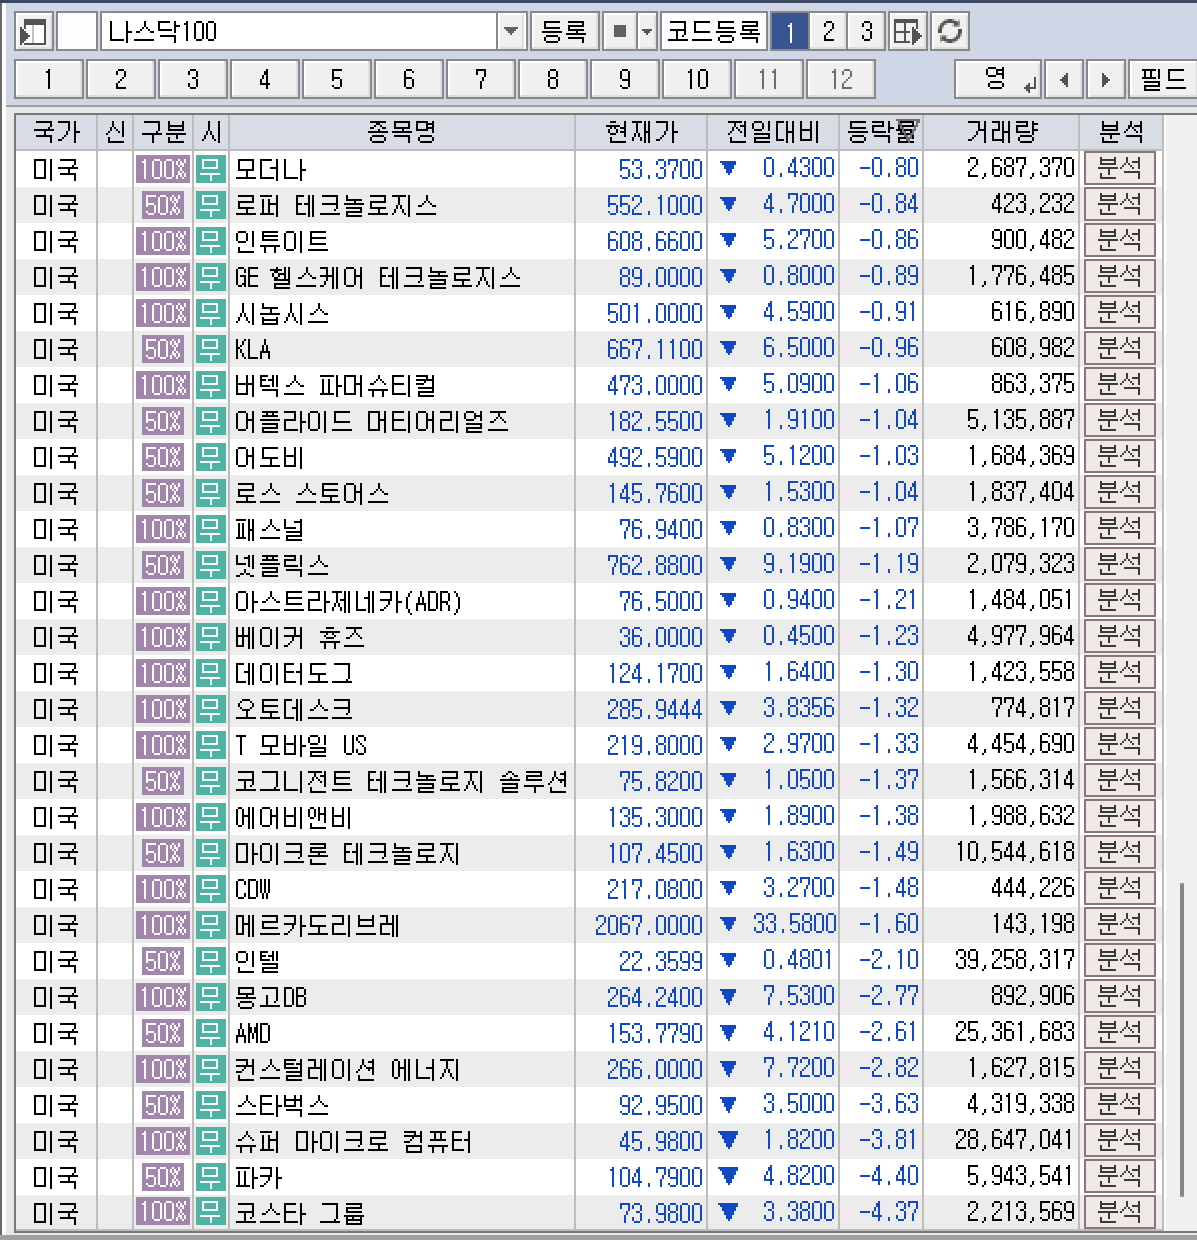Click the 영 language toggle button
Screen dimensions: 1197x1240
pos(999,78)
